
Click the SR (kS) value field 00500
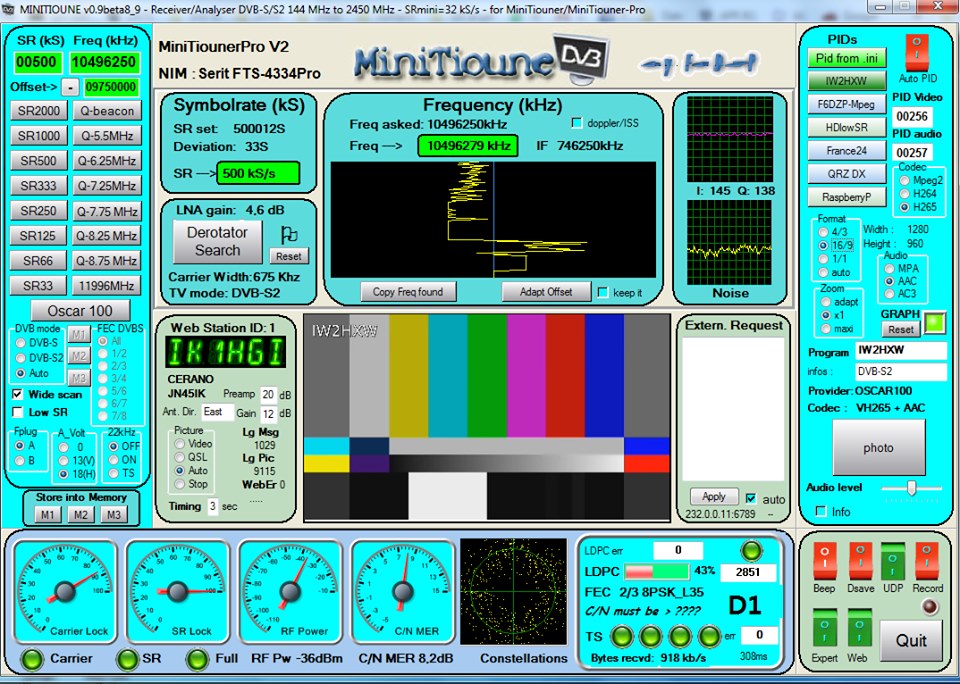38,62
